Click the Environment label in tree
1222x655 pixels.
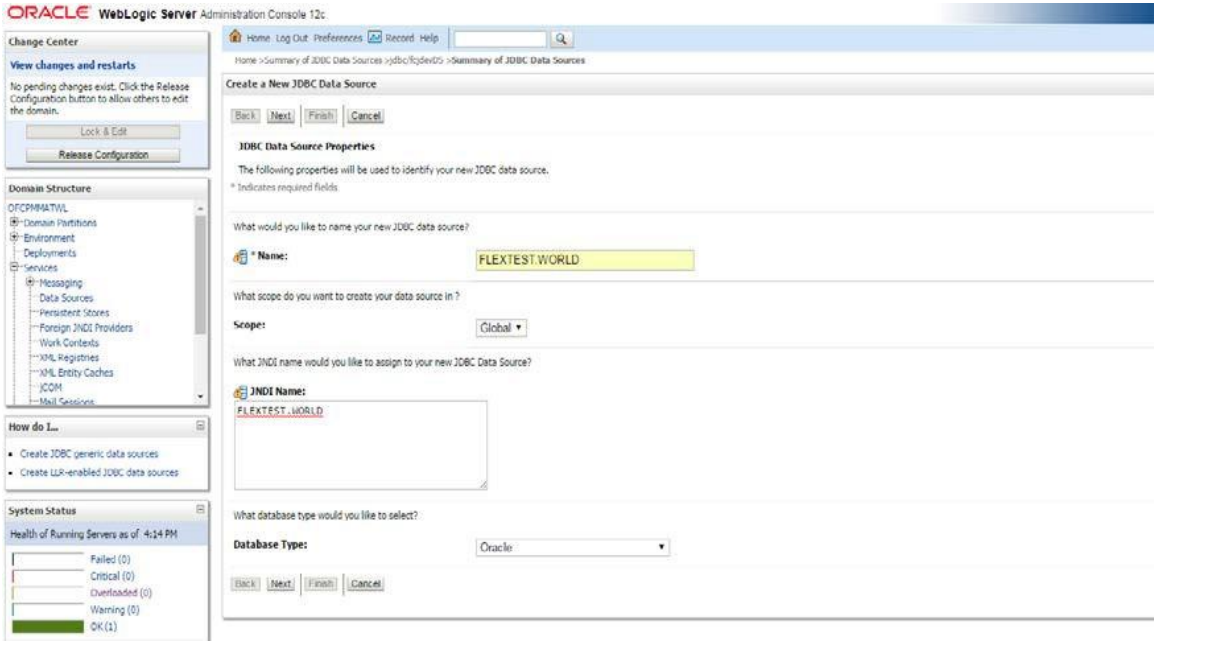(48, 238)
